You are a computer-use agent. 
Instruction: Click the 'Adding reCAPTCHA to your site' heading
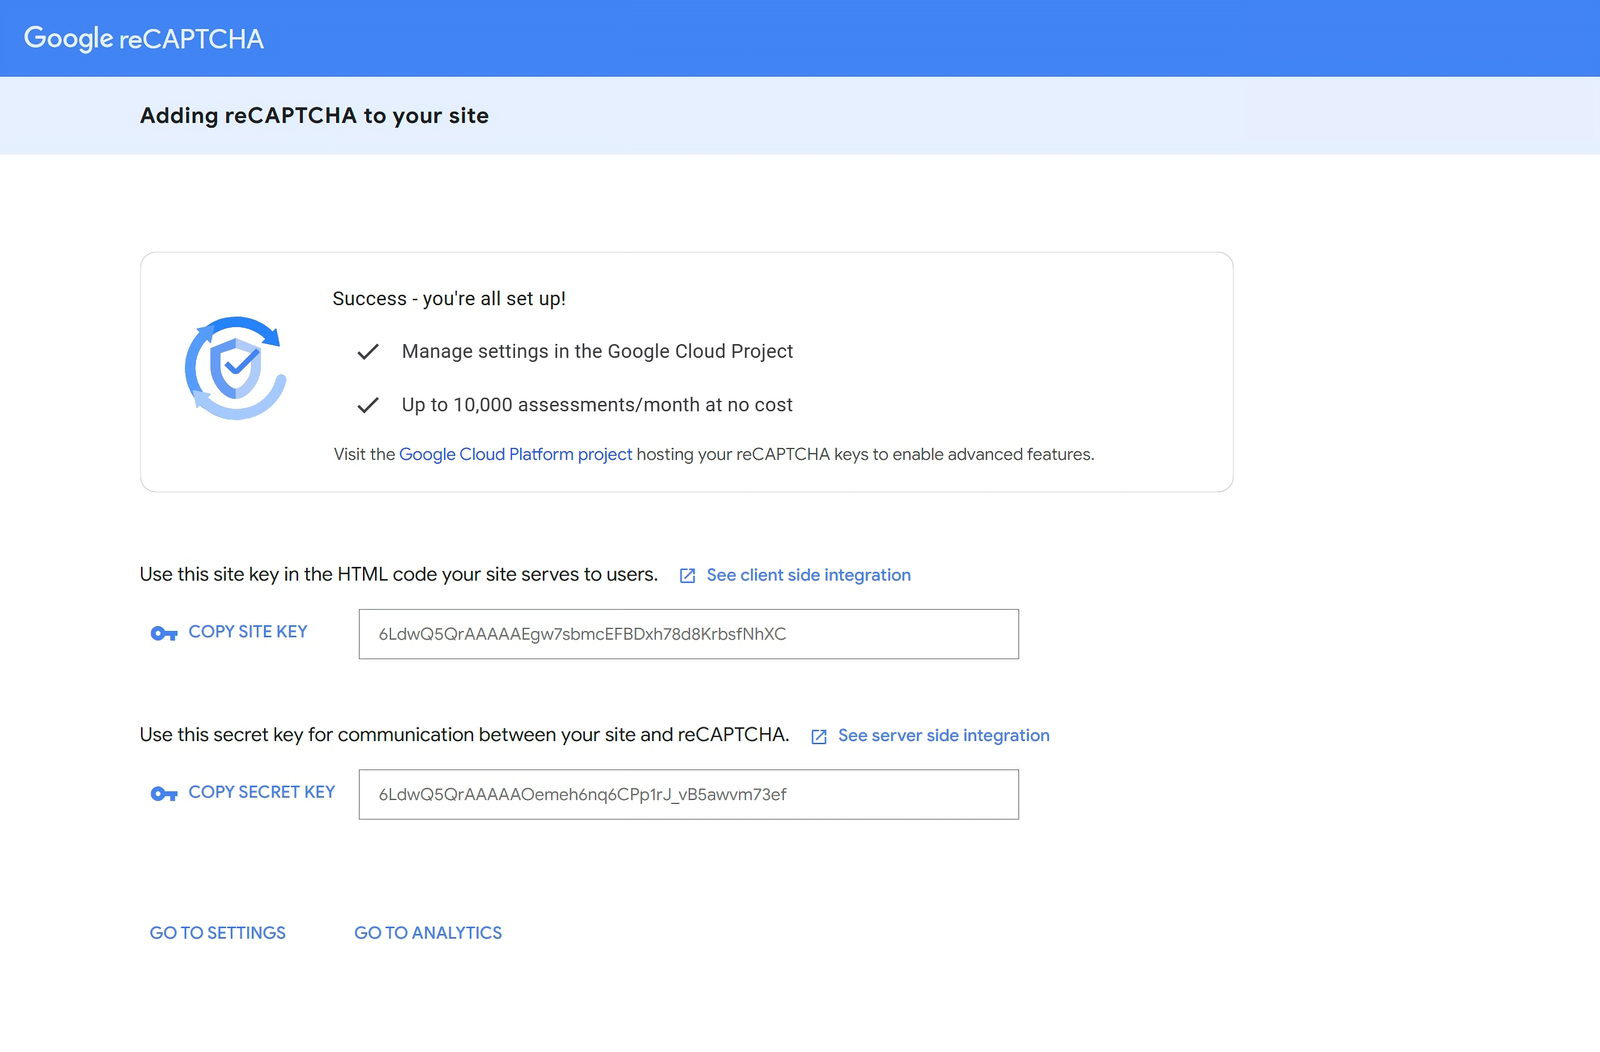pyautogui.click(x=314, y=116)
